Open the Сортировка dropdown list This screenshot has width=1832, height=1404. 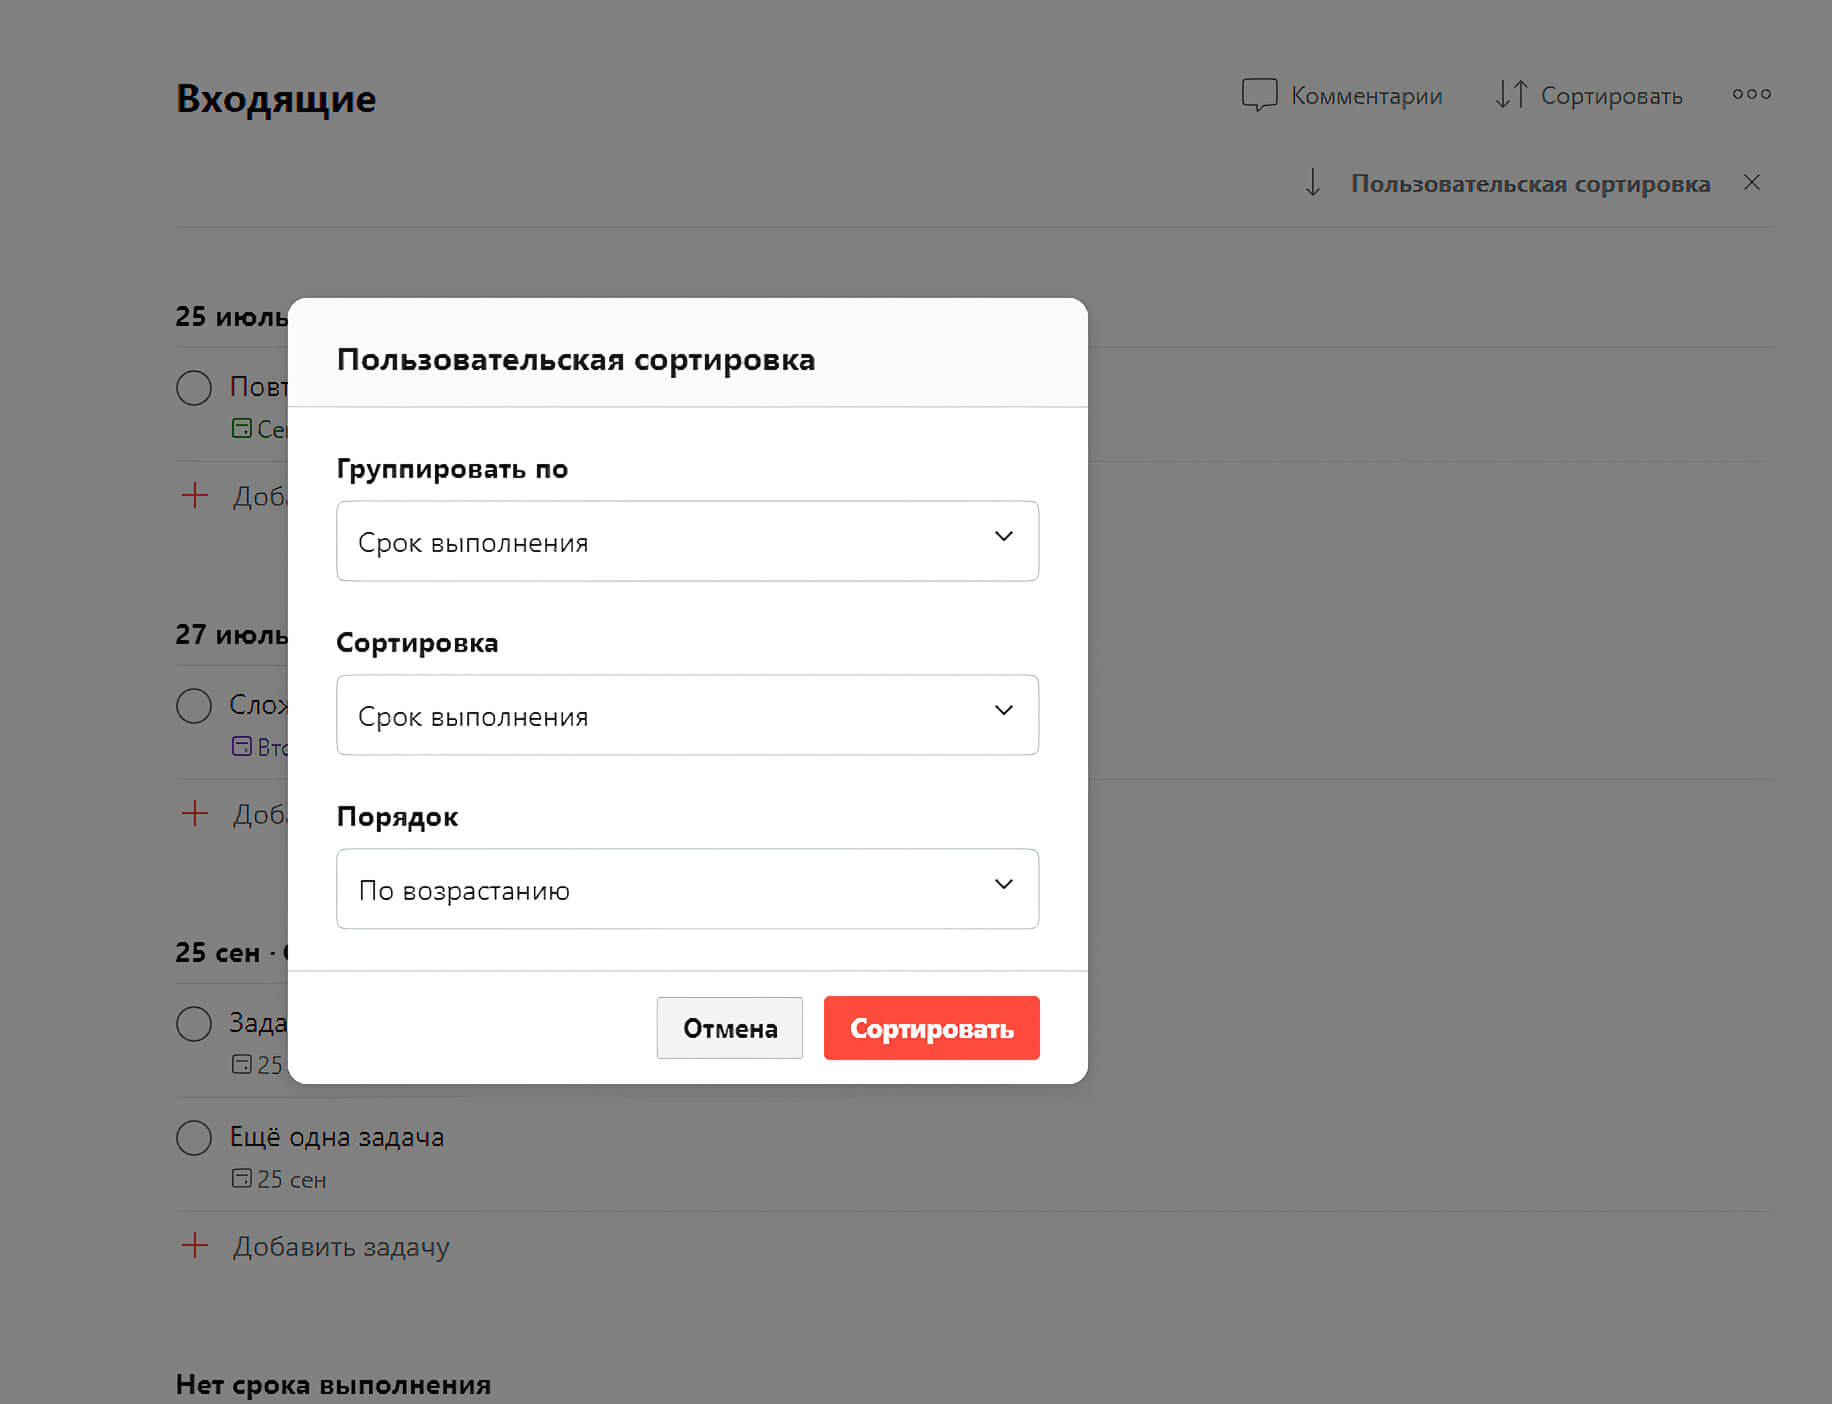tap(688, 715)
